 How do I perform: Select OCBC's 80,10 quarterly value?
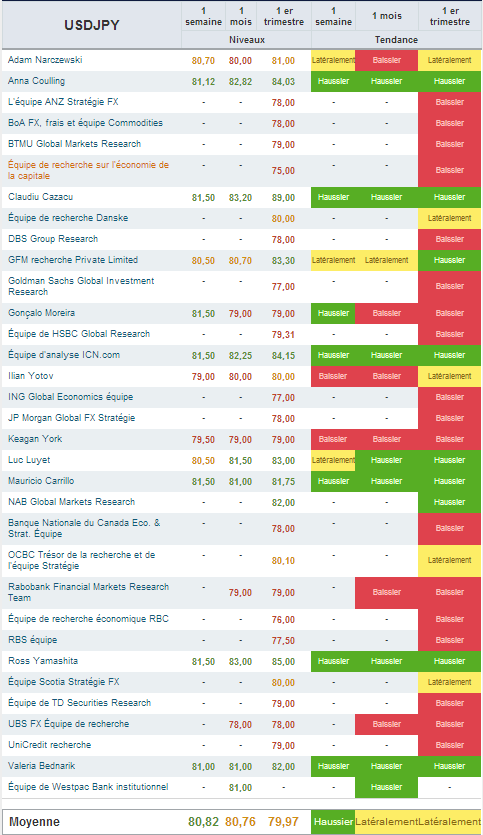pos(283,561)
